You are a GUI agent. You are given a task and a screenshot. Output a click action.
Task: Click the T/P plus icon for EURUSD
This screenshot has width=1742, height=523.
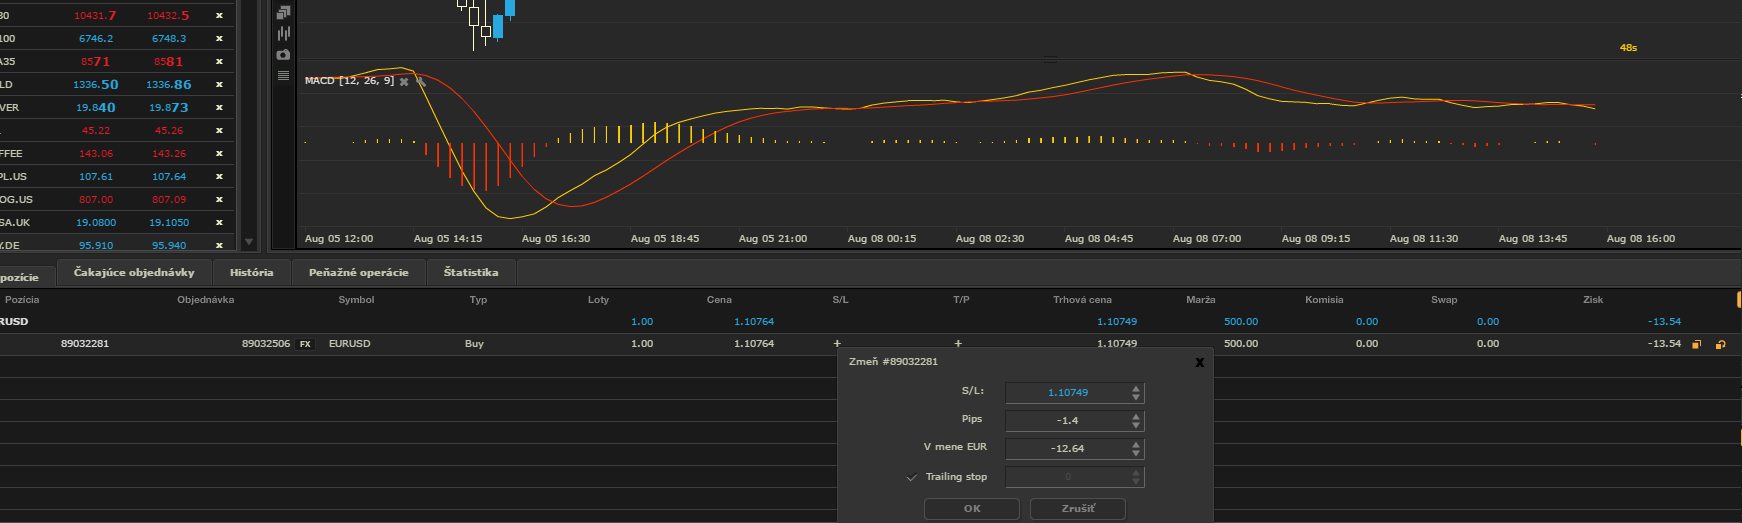click(958, 343)
